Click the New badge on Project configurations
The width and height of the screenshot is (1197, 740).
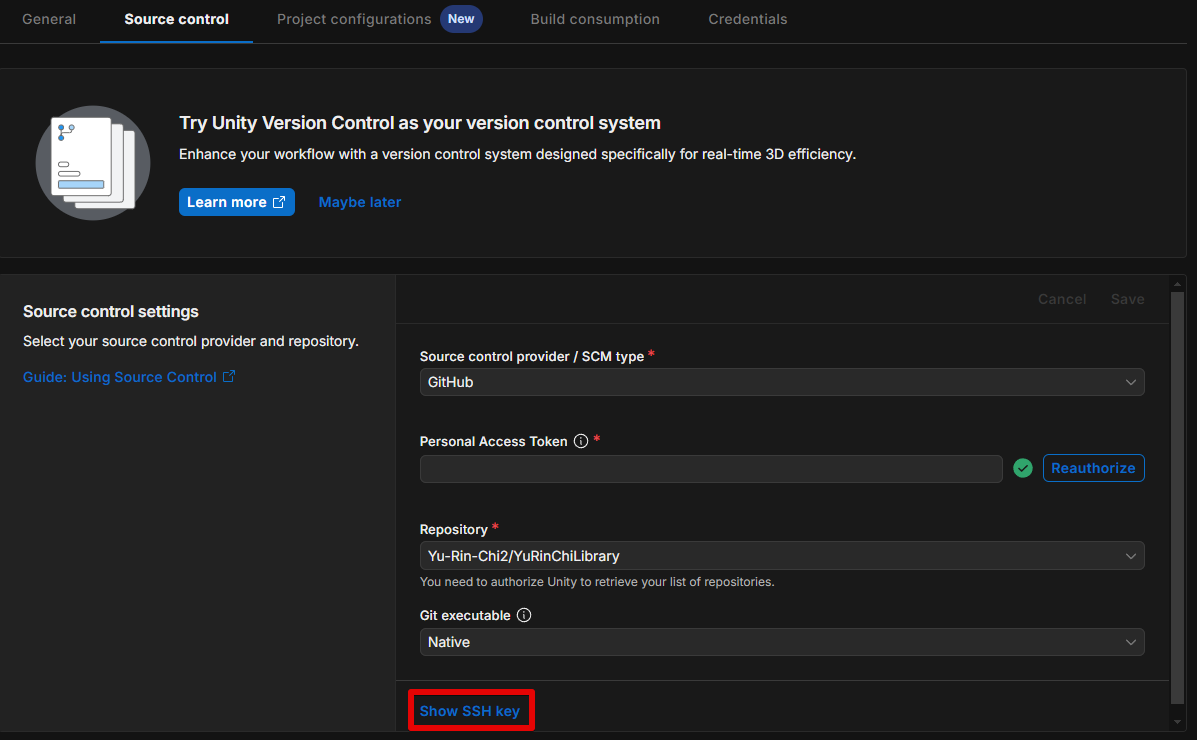click(461, 19)
